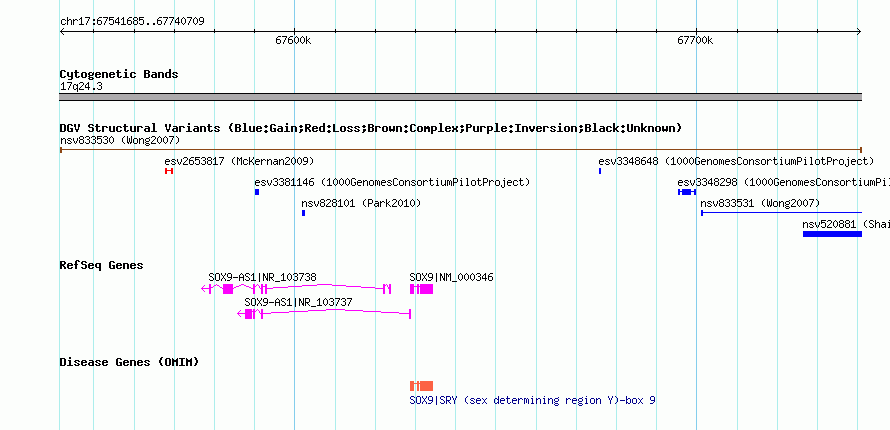Open SOX9-AS1|NR_103737 transcript label

298,302
